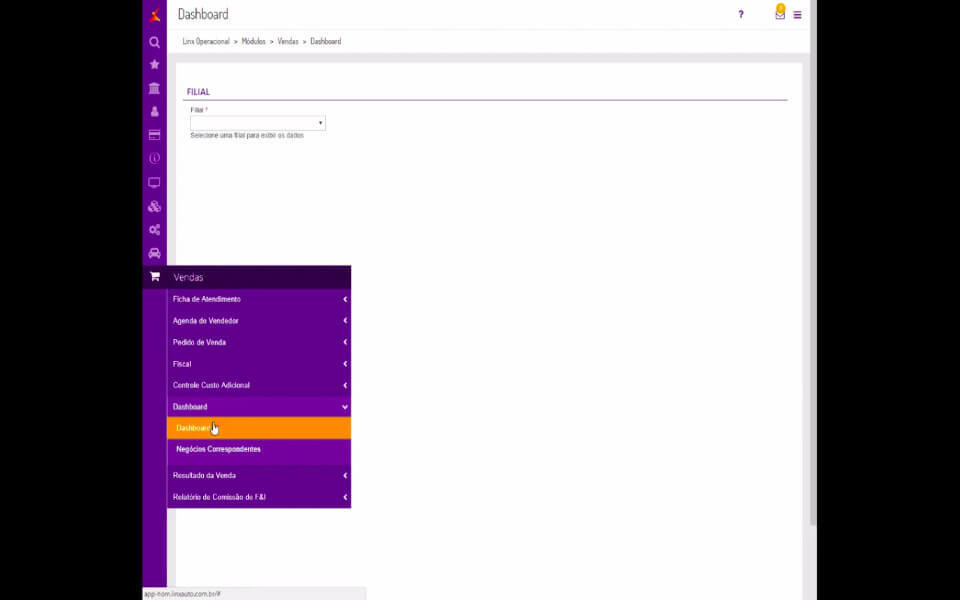This screenshot has width=960, height=600.
Task: Go to Linx Operacional breadcrumb
Action: coord(206,42)
